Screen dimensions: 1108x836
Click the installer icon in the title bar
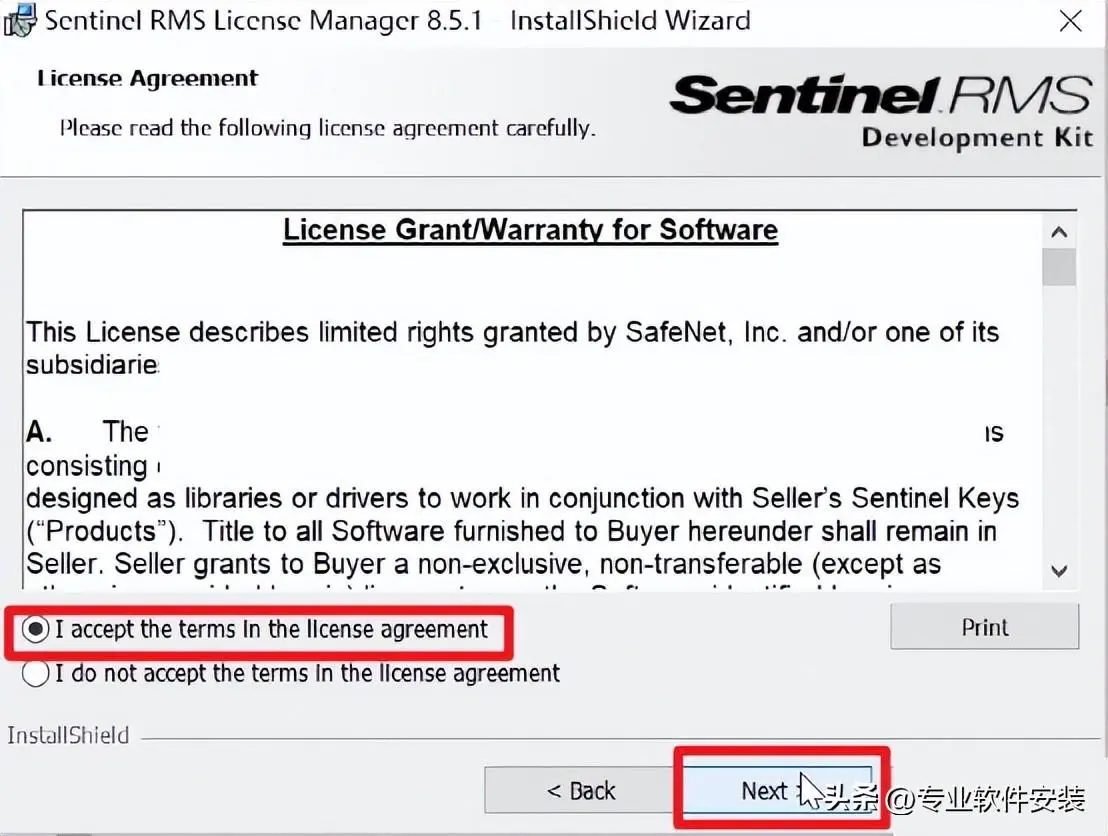point(19,20)
